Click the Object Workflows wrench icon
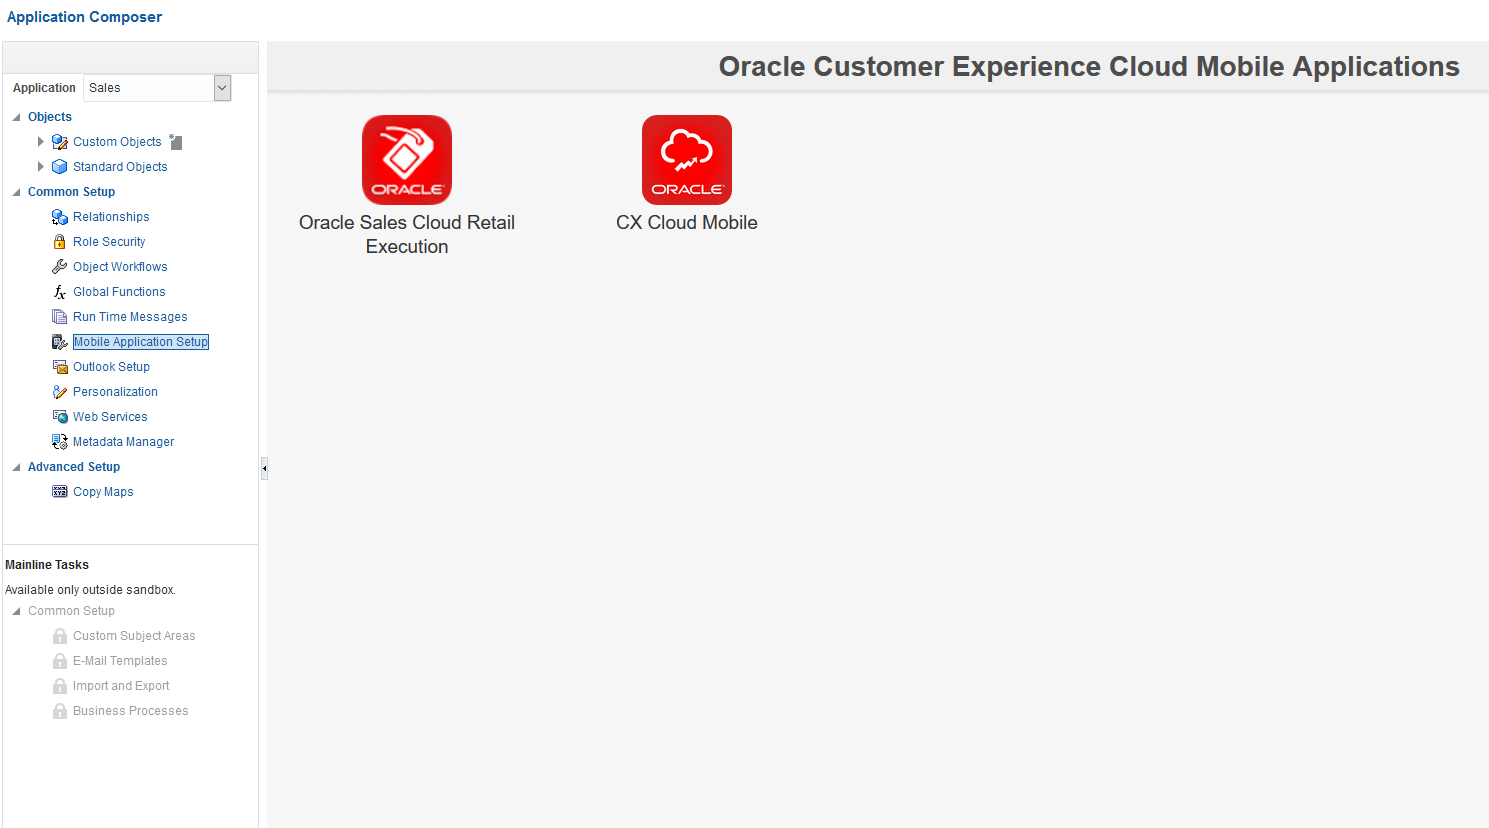Image resolution: width=1489 pixels, height=828 pixels. pos(60,267)
